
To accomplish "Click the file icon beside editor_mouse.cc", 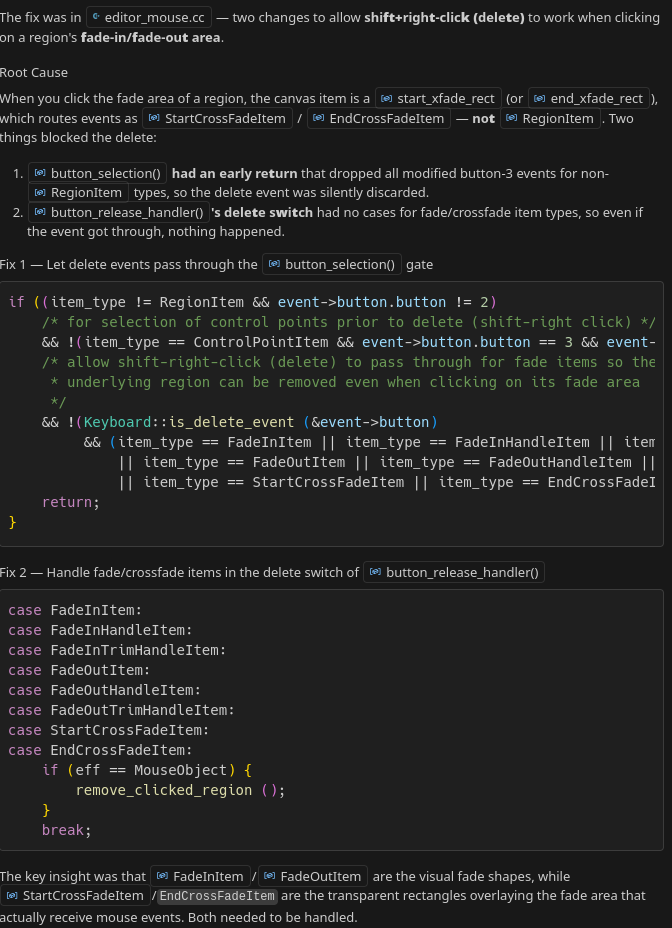I will pyautogui.click(x=97, y=18).
